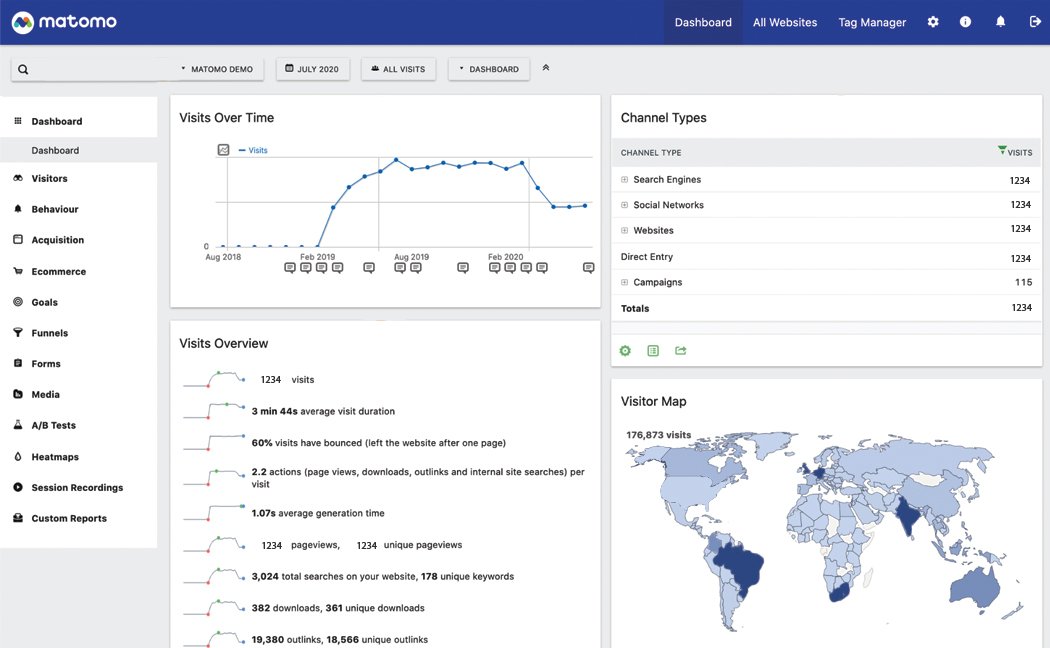This screenshot has height=648, width=1050.
Task: Go to Dashboard tab in top bar
Action: point(703,22)
